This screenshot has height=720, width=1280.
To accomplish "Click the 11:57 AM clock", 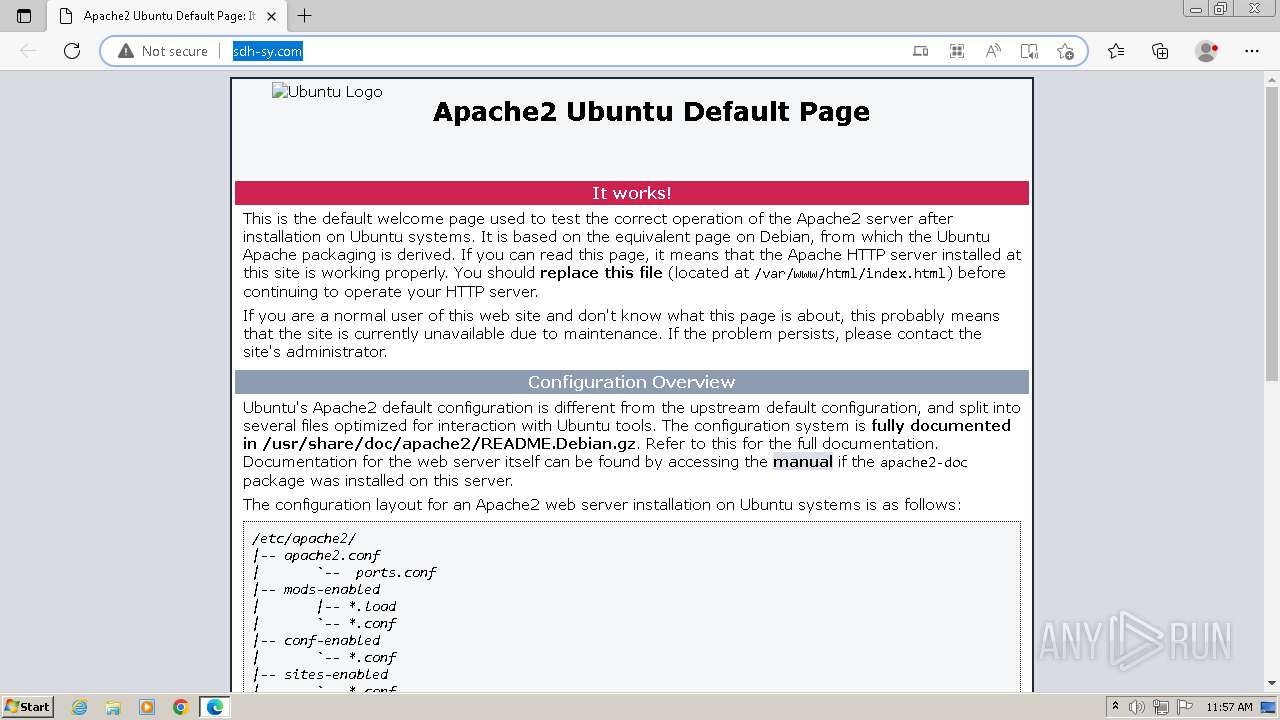I will [x=1229, y=707].
